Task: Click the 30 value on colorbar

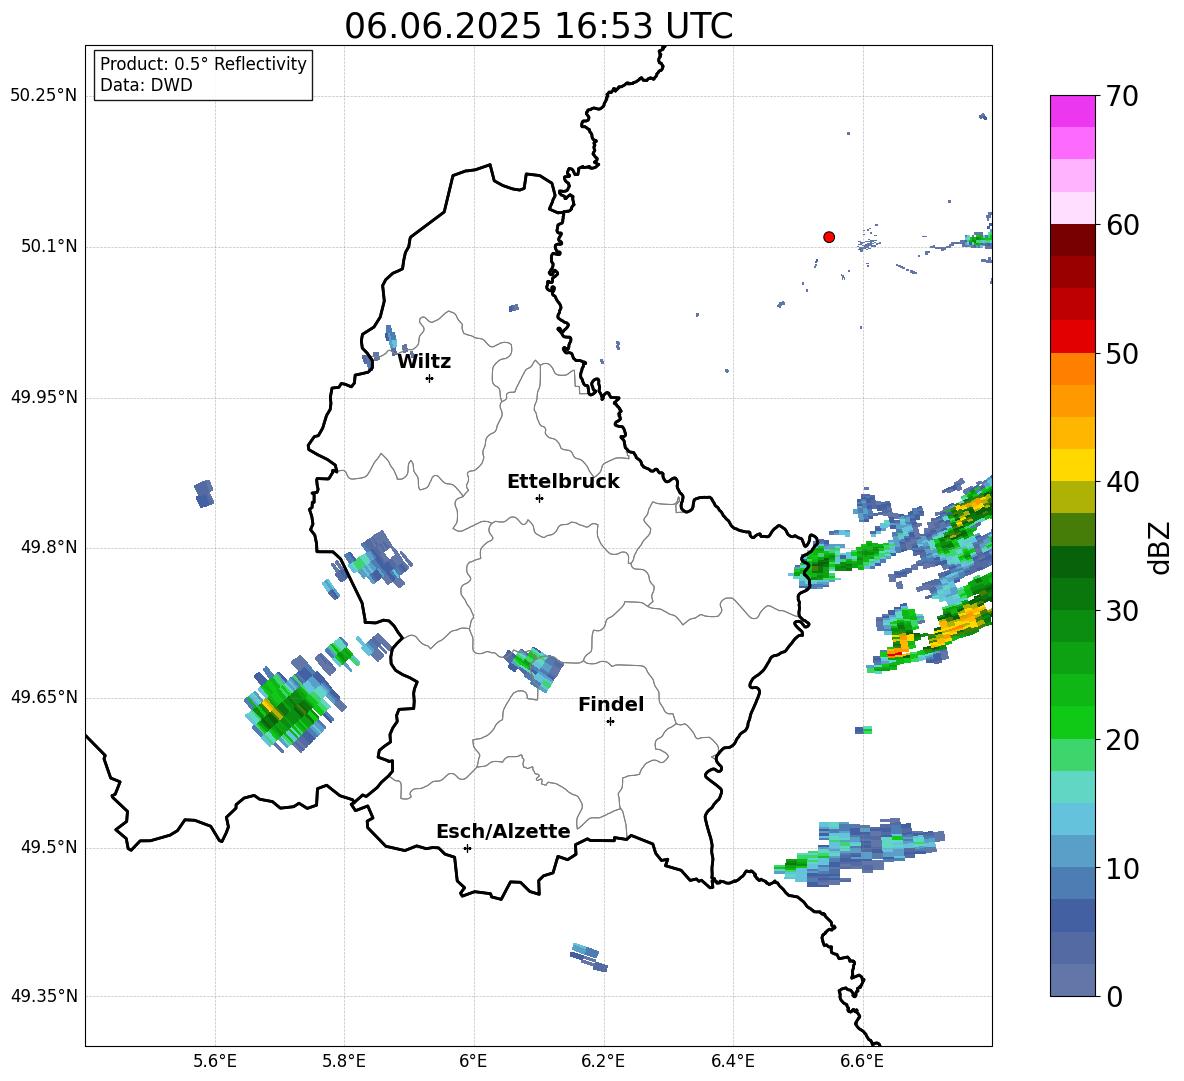Action: click(1122, 611)
